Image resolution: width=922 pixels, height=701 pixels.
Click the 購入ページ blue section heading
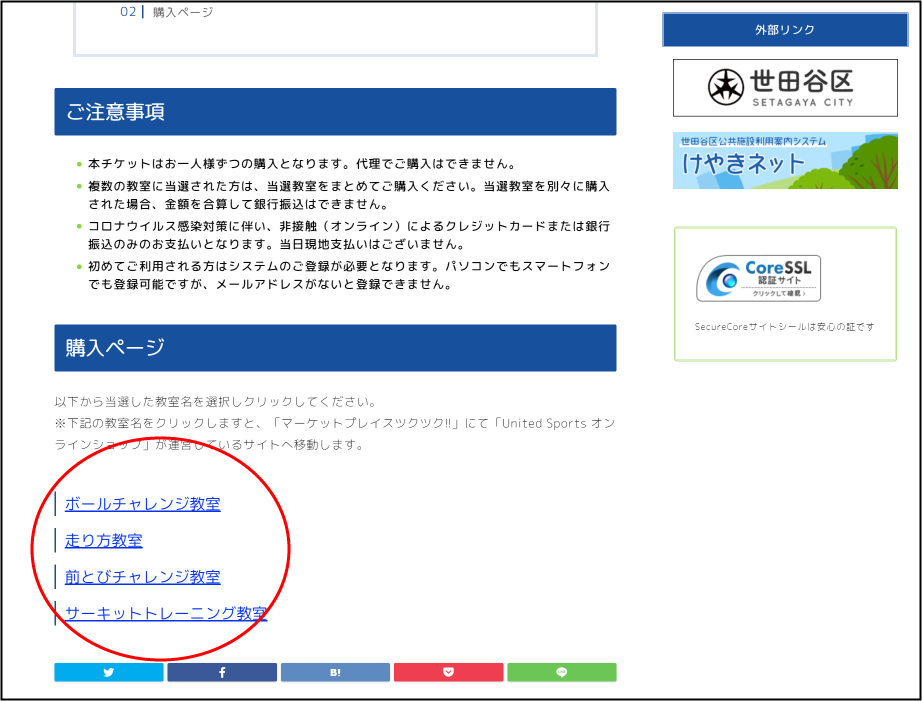point(335,348)
